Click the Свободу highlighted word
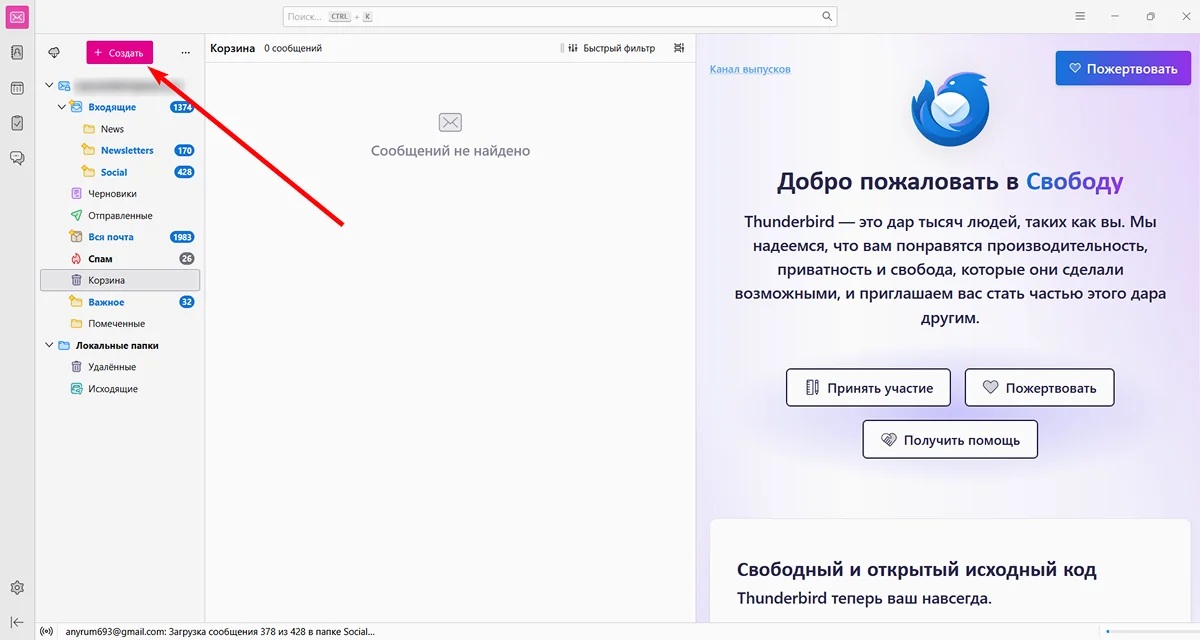This screenshot has width=1200, height=640. [1075, 182]
